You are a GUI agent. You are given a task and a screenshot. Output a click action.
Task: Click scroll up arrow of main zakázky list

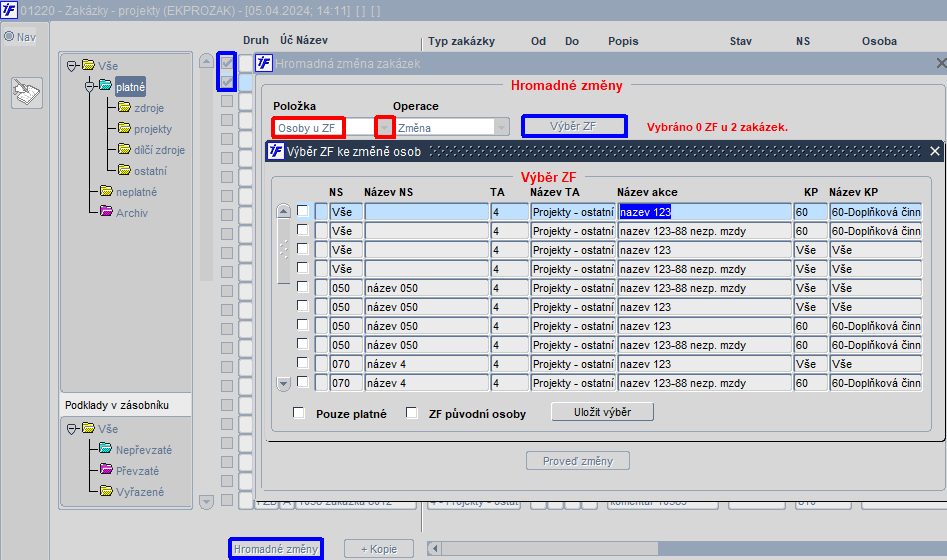[206, 61]
